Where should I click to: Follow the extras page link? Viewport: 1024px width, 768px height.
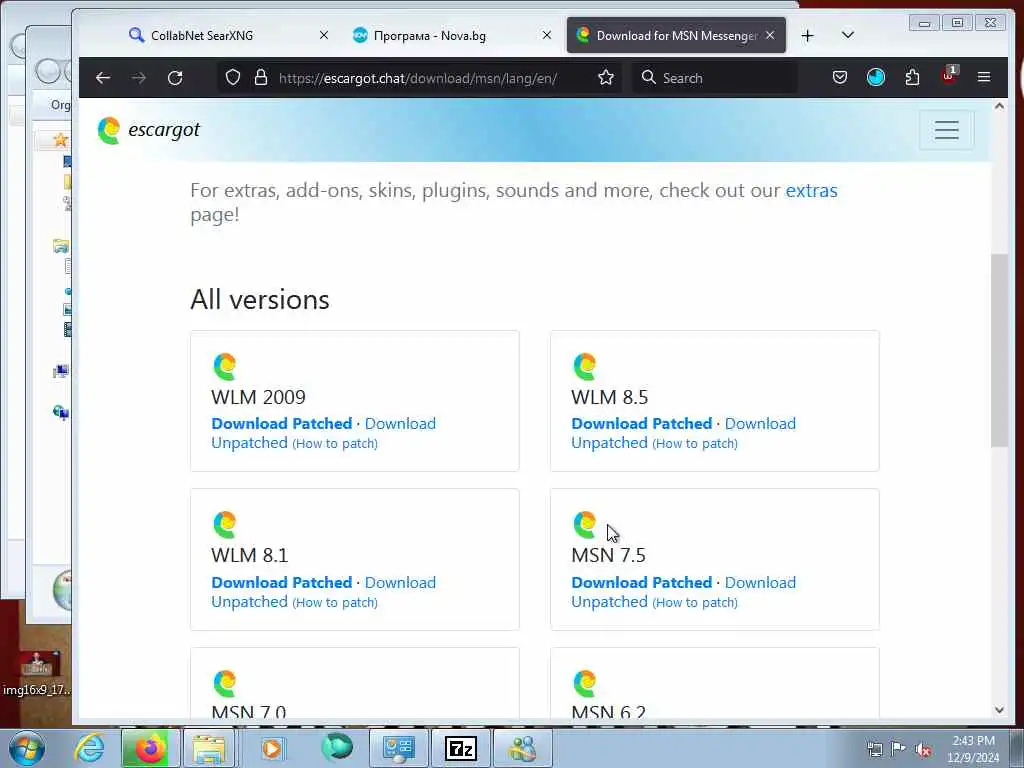tap(811, 190)
